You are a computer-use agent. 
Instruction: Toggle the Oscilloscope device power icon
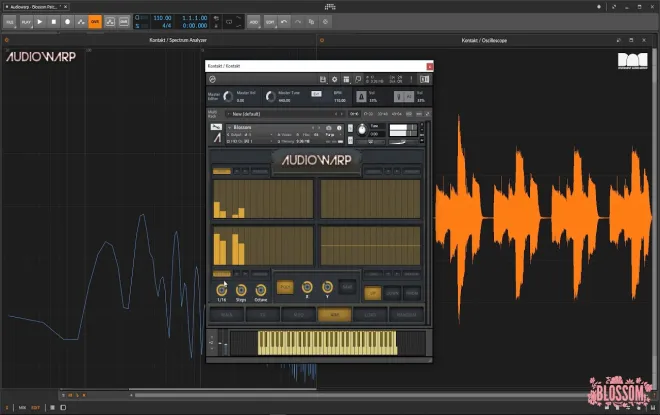322,40
